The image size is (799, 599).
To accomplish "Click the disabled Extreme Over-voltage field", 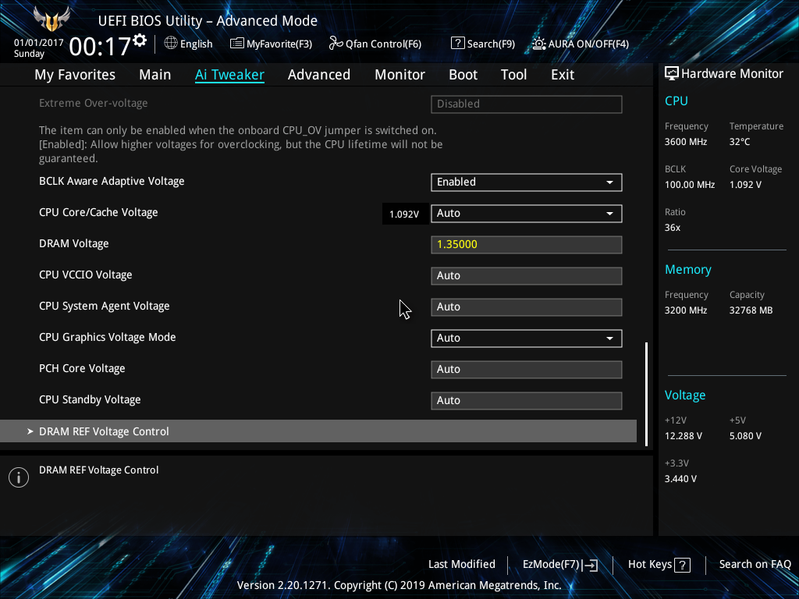I will coord(526,104).
